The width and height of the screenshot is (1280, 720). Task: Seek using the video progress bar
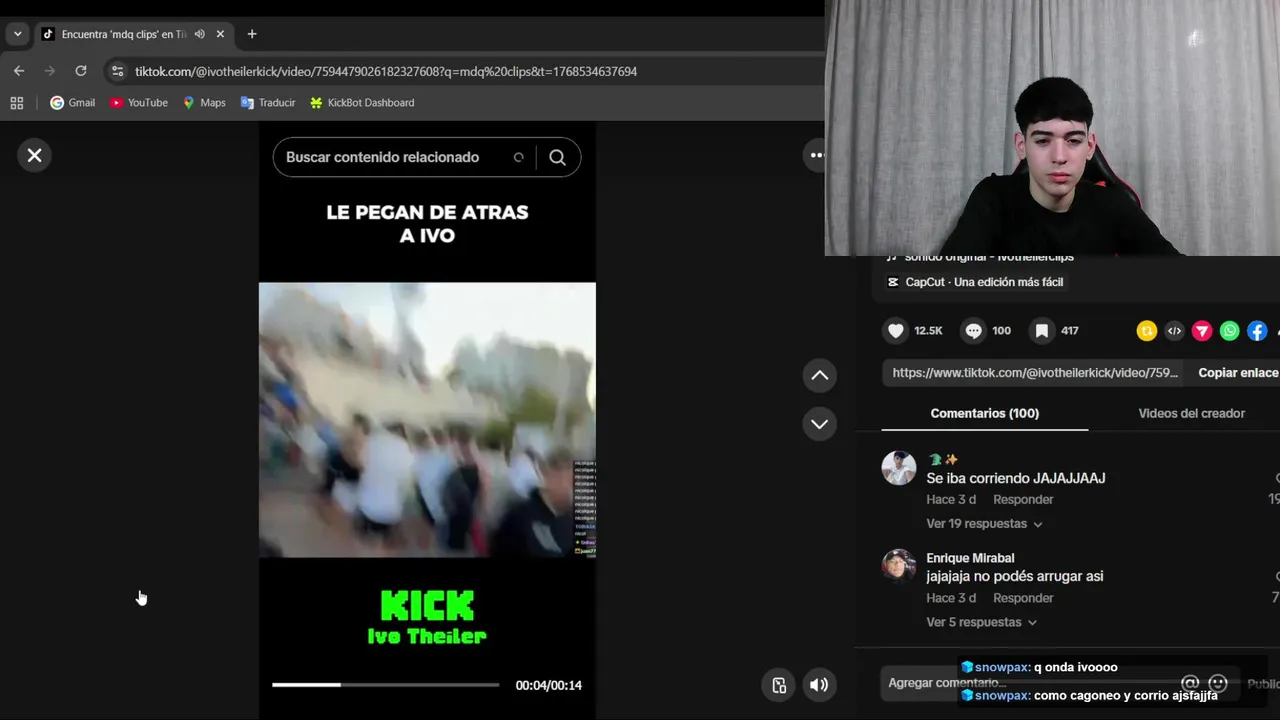tap(385, 685)
